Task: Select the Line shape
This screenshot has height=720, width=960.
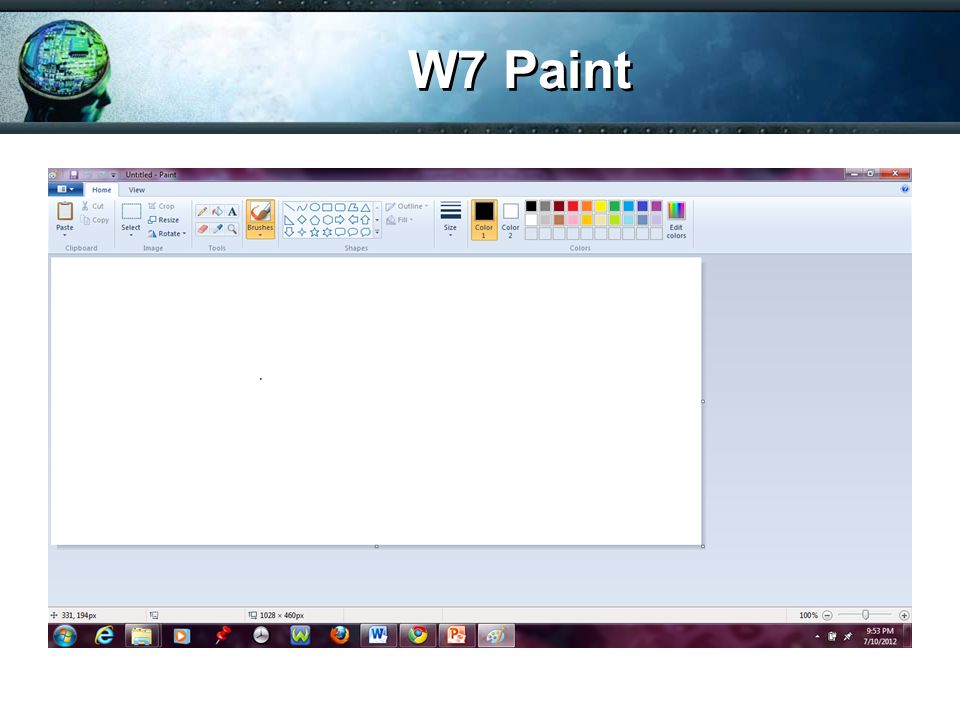Action: tap(289, 208)
